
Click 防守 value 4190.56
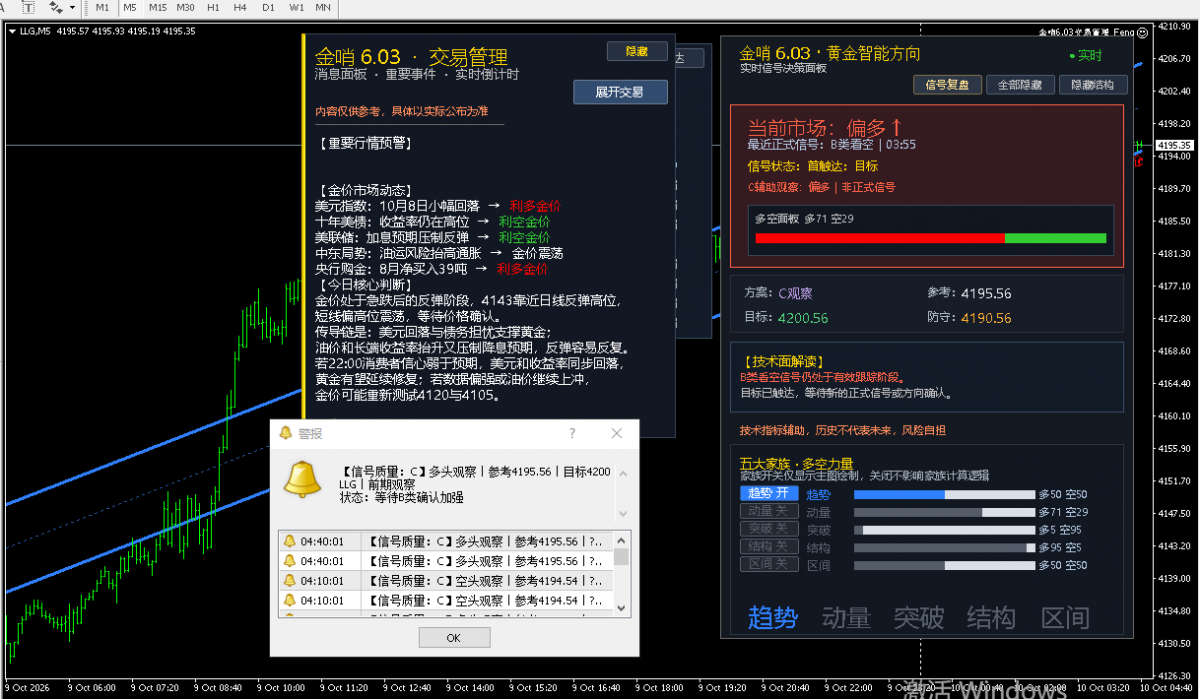986,318
